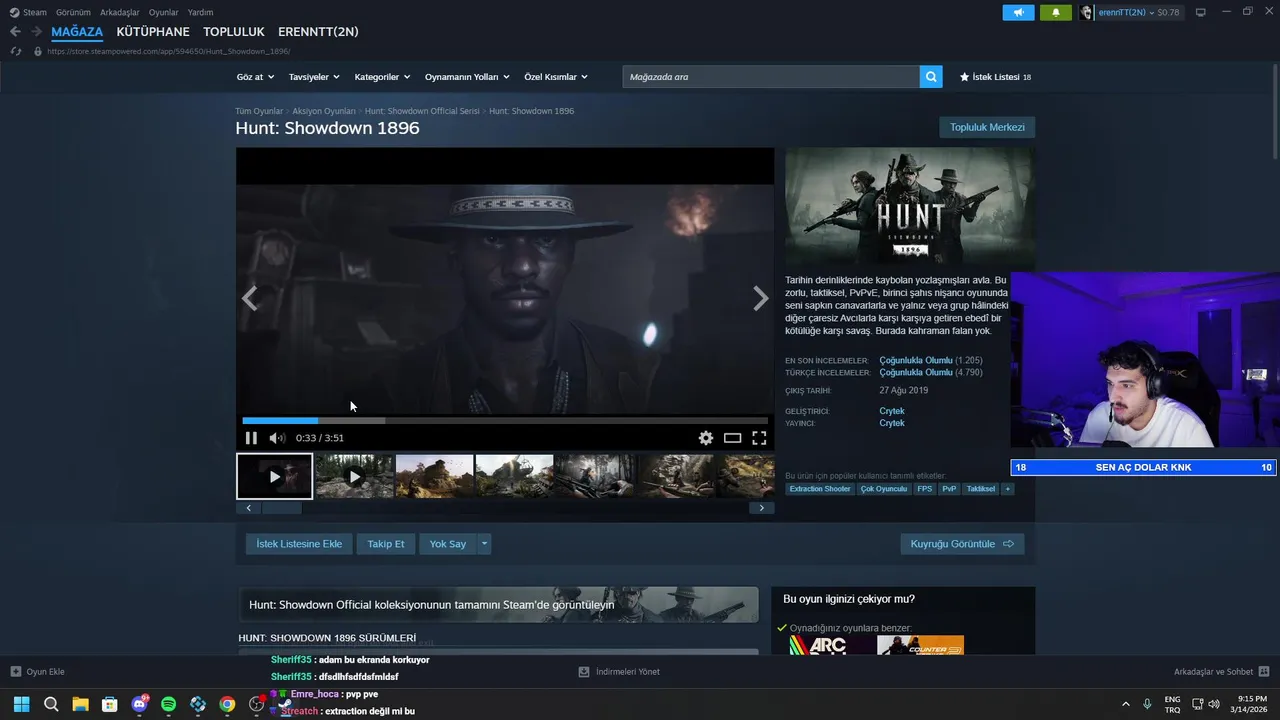Viewport: 1280px width, 720px height.
Task: Switch to the TOPLULUK tab
Action: [x=234, y=32]
